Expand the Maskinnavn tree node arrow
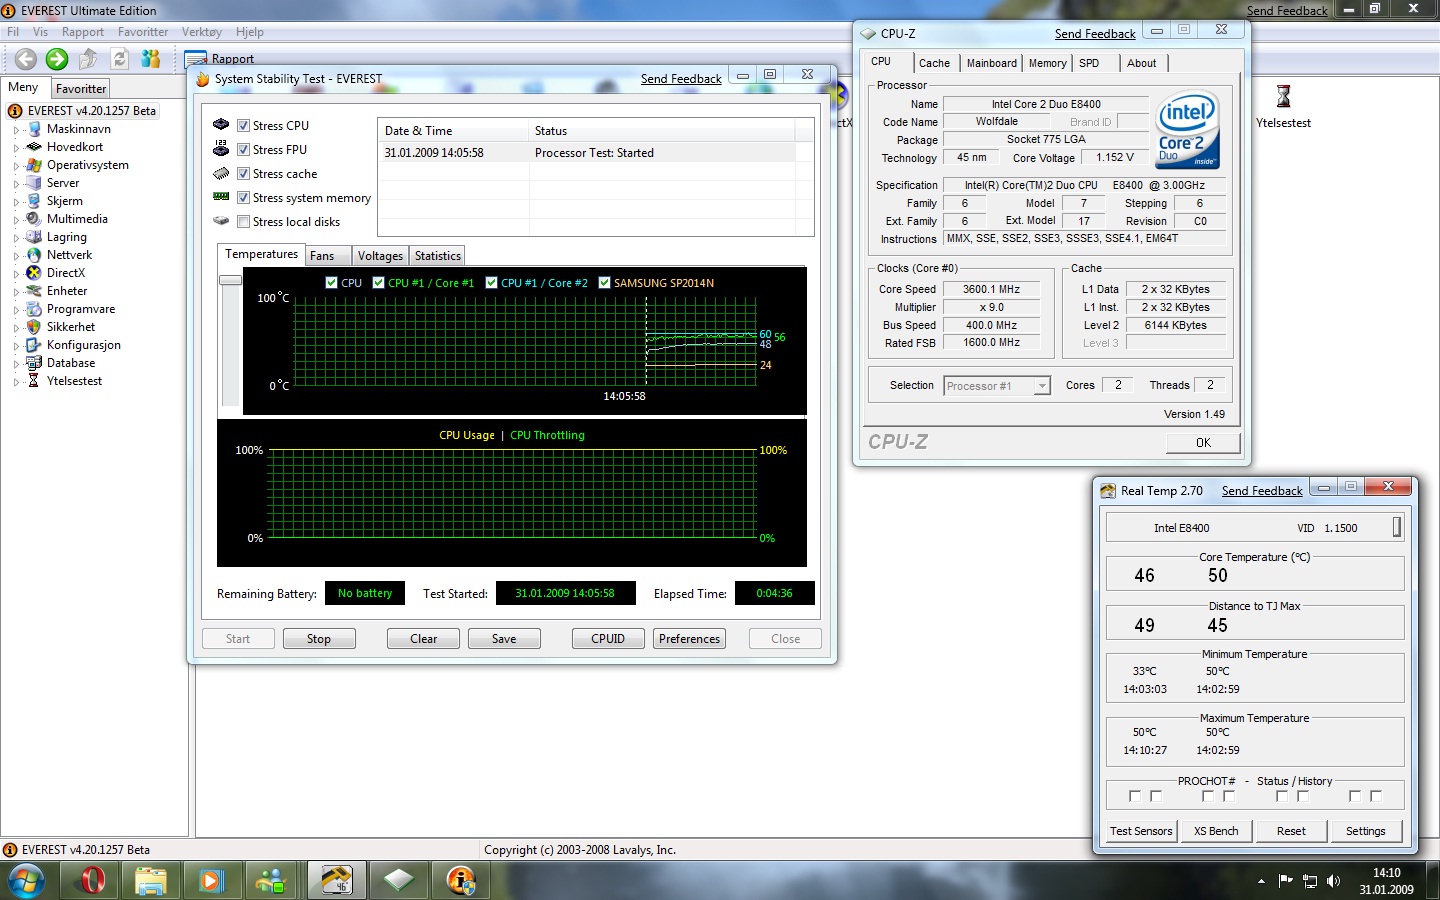 pyautogui.click(x=16, y=130)
